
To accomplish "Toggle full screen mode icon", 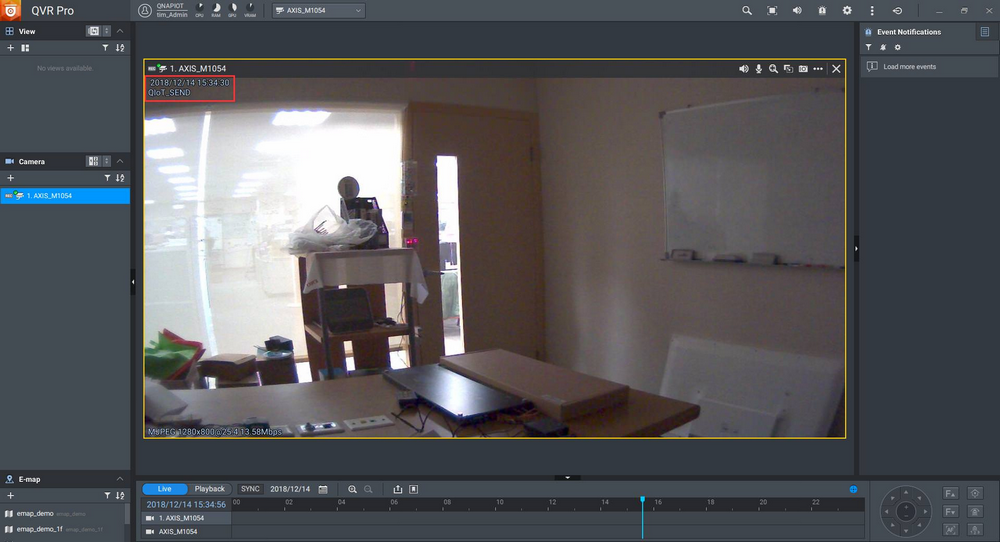I will tap(772, 10).
